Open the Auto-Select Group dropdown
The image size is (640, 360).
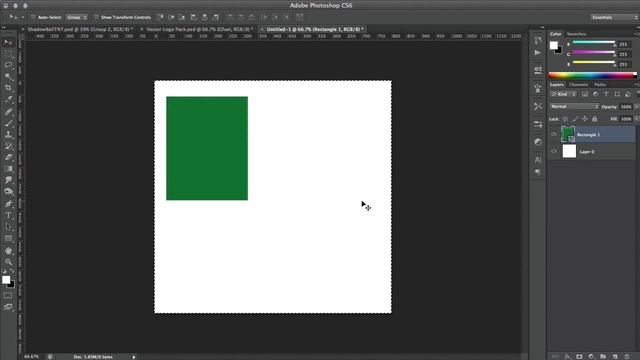click(x=77, y=17)
